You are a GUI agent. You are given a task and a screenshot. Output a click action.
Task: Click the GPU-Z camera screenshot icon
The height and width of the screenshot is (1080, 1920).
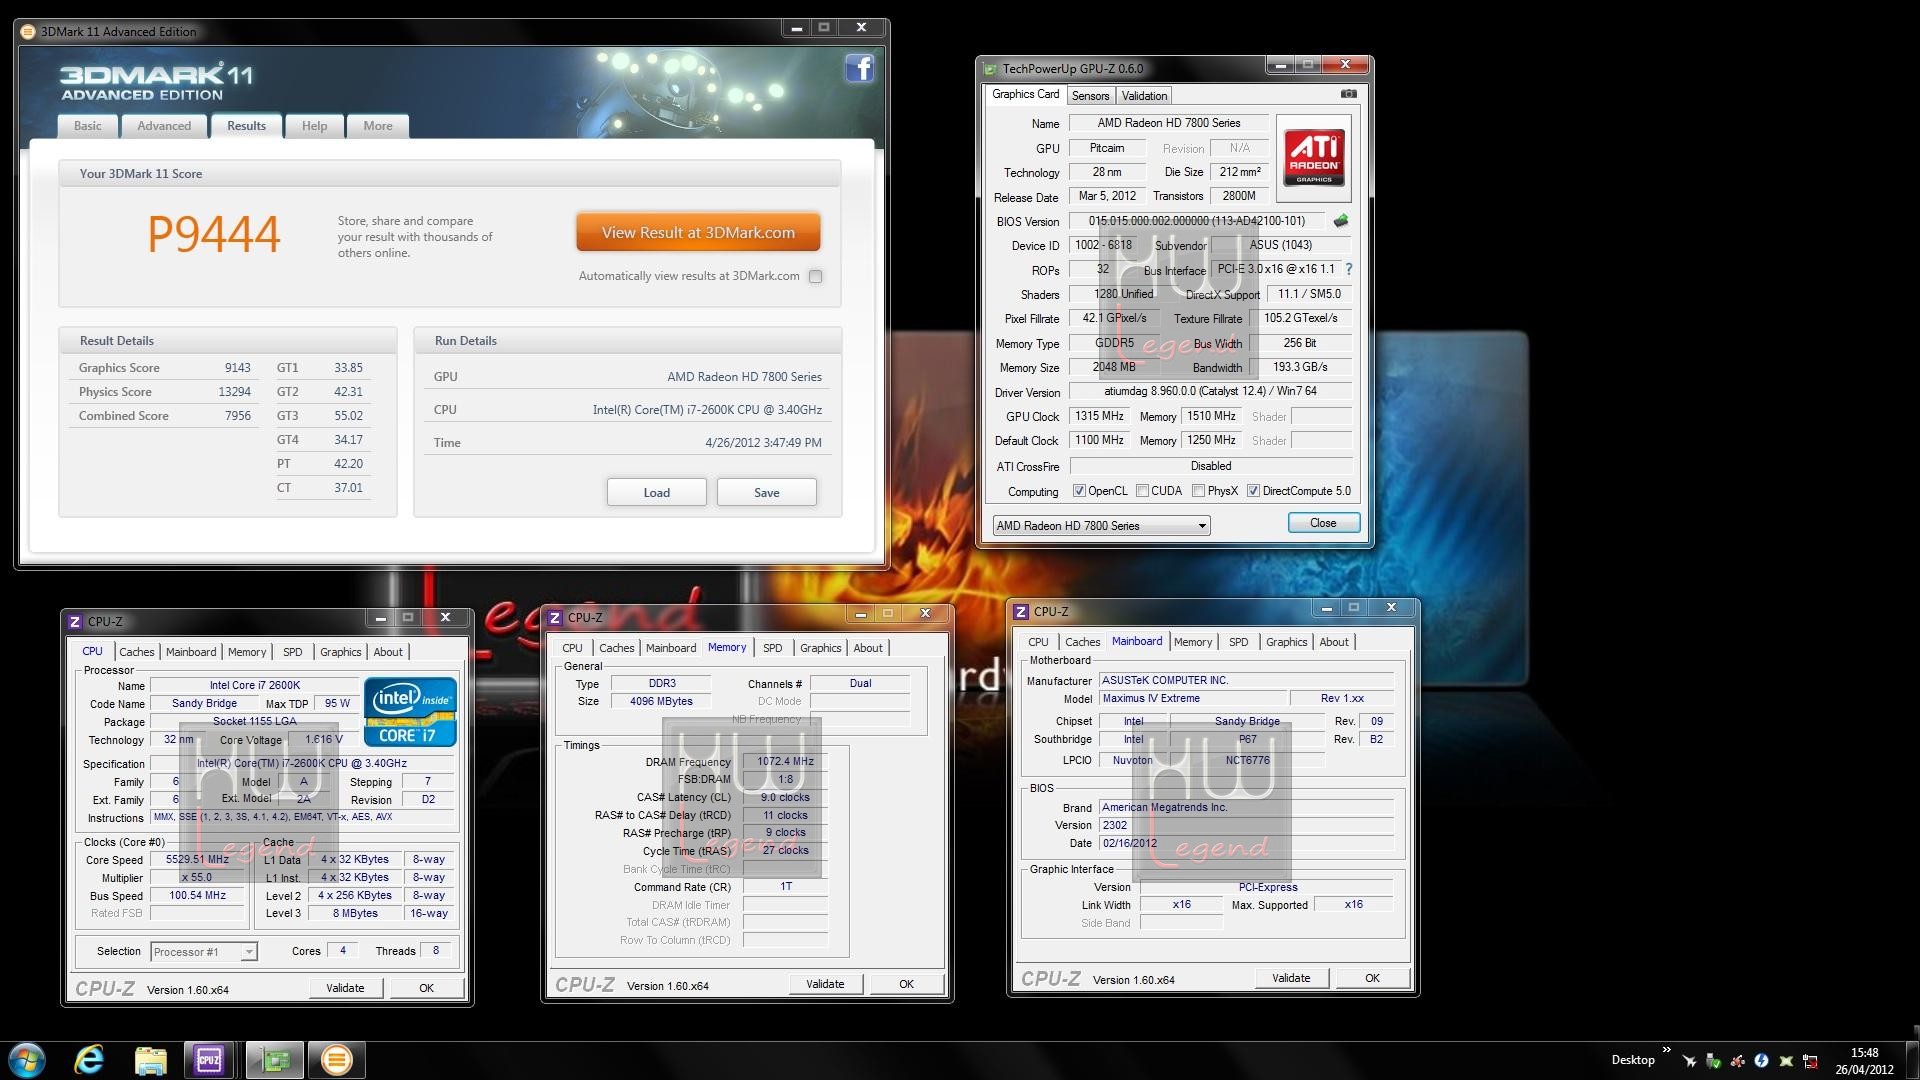[x=1348, y=94]
